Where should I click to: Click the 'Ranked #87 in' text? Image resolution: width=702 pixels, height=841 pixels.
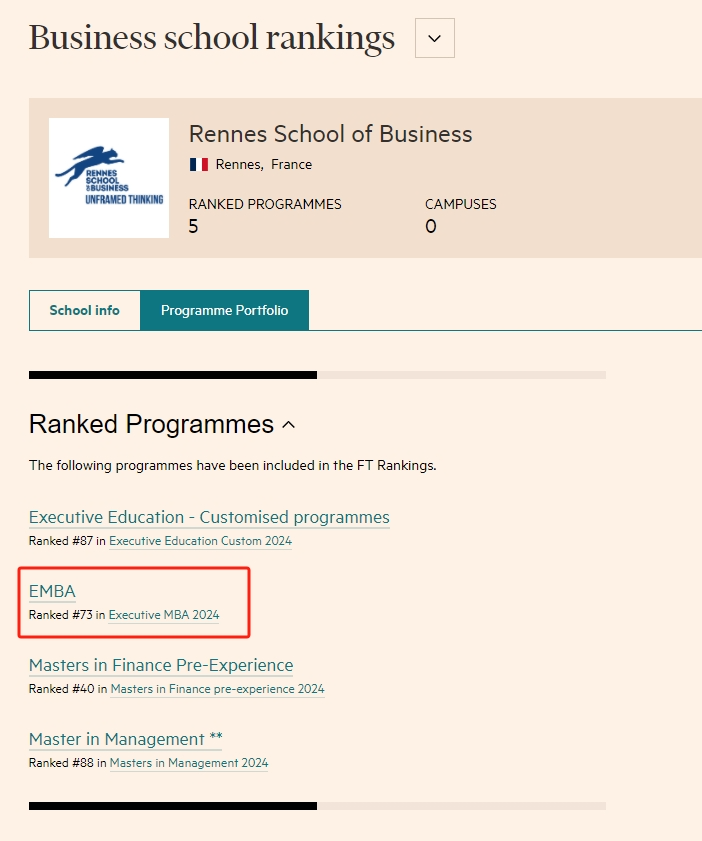click(67, 541)
